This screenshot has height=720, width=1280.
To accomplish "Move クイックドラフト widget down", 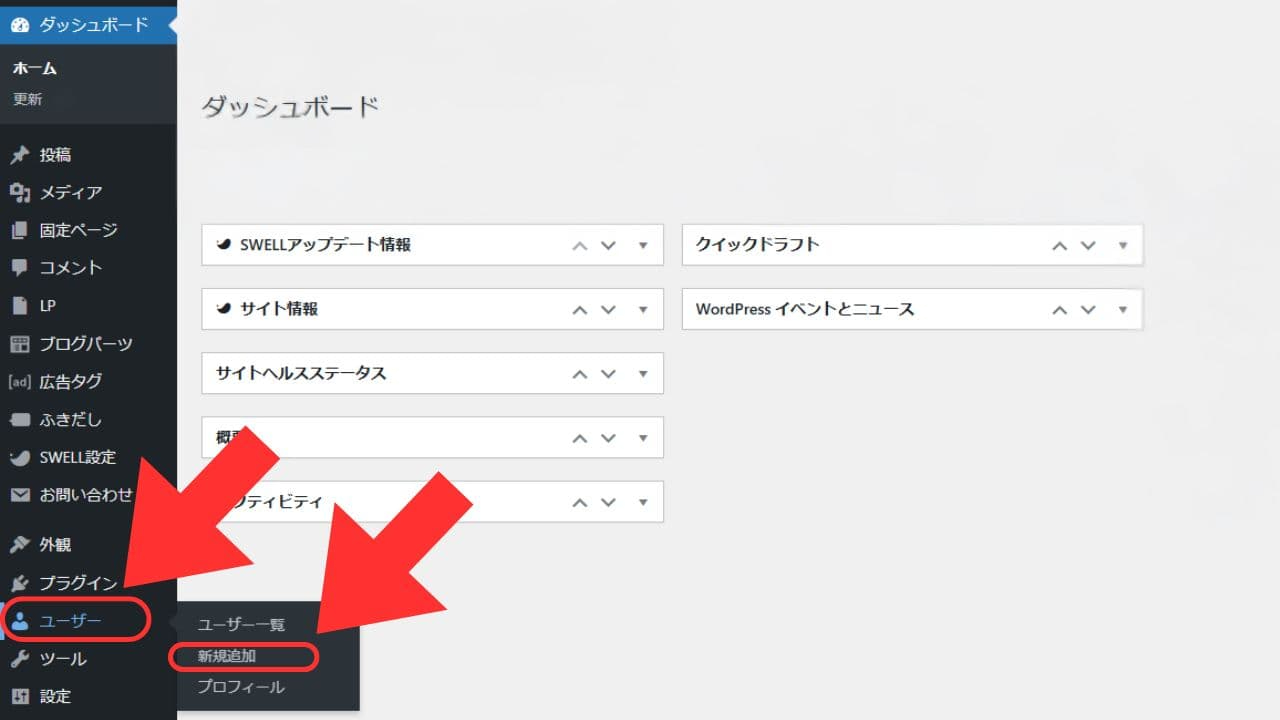I will [x=1088, y=245].
